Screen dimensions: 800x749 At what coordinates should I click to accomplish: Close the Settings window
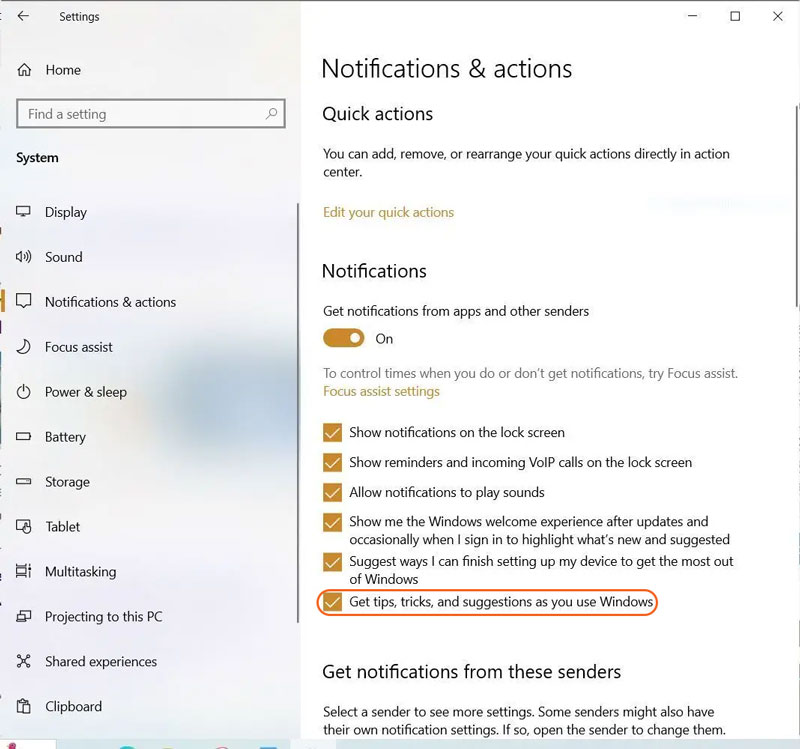[x=778, y=16]
